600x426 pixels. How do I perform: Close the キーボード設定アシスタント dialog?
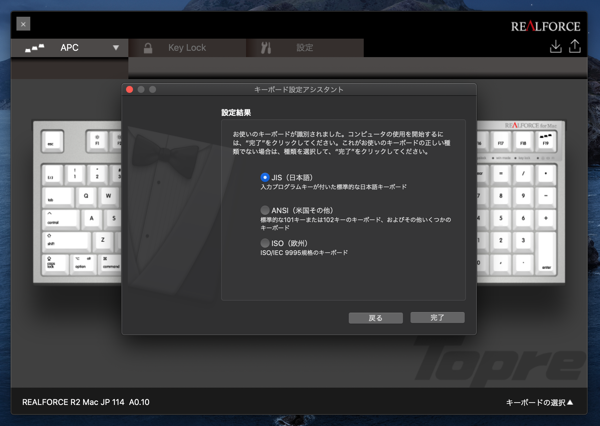[129, 90]
